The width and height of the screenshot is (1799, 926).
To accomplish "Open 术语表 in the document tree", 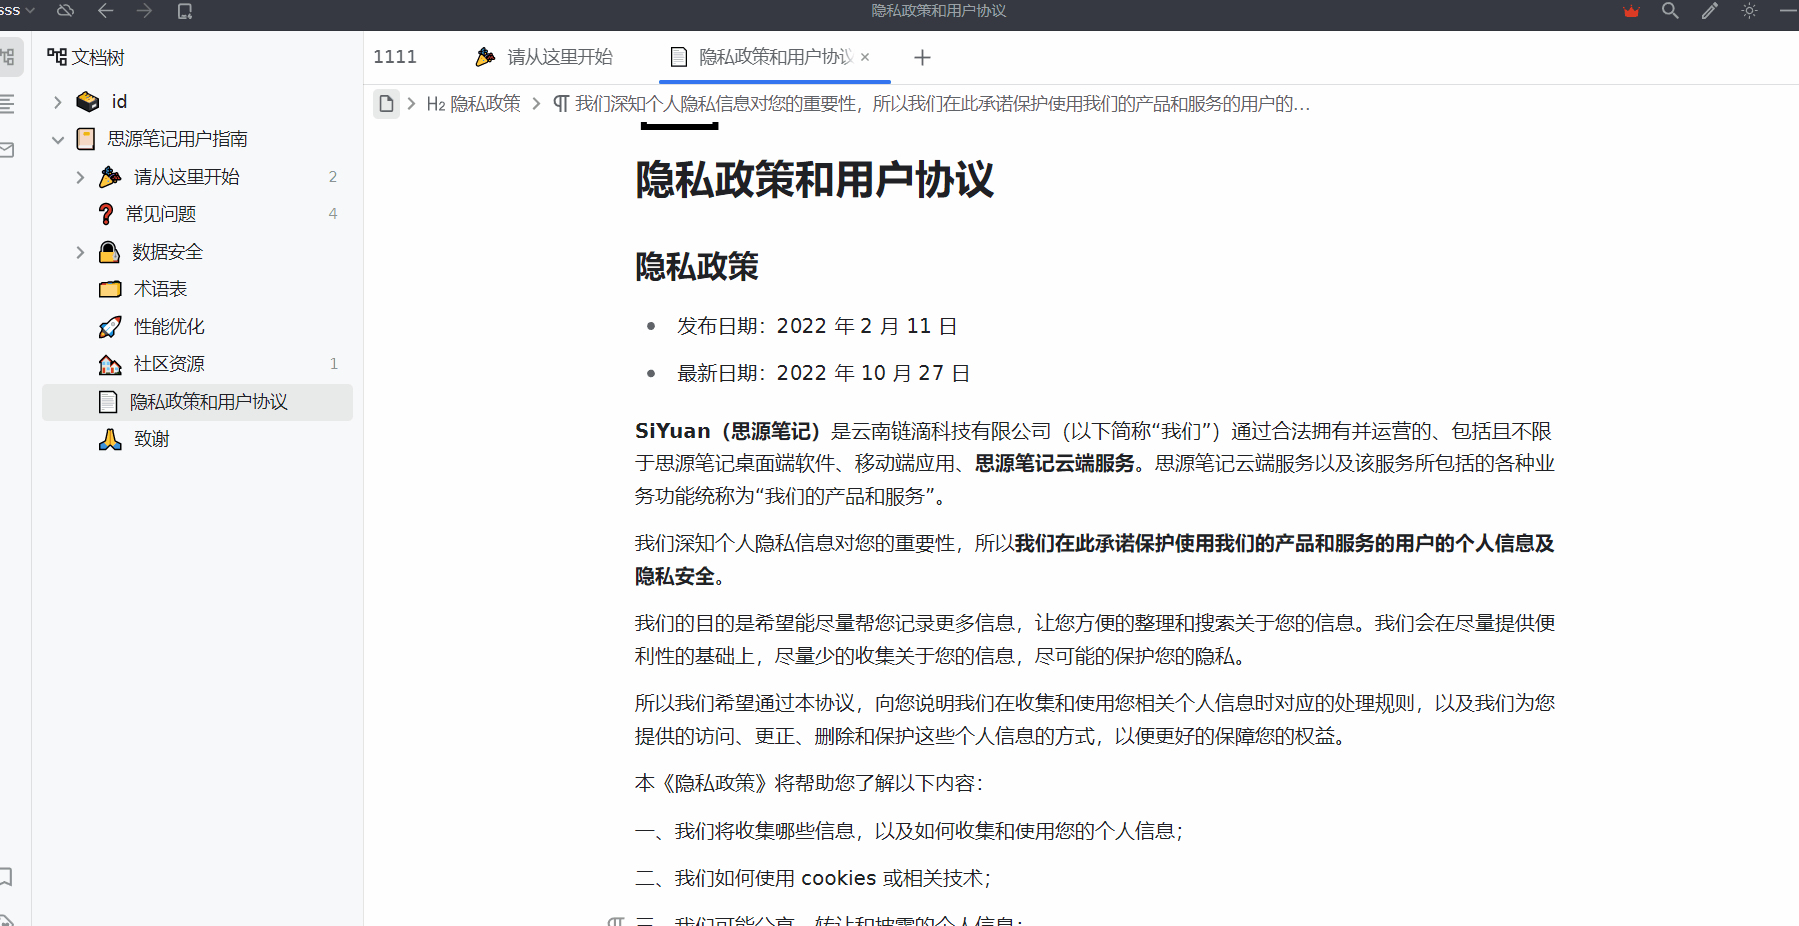I will coord(160,289).
